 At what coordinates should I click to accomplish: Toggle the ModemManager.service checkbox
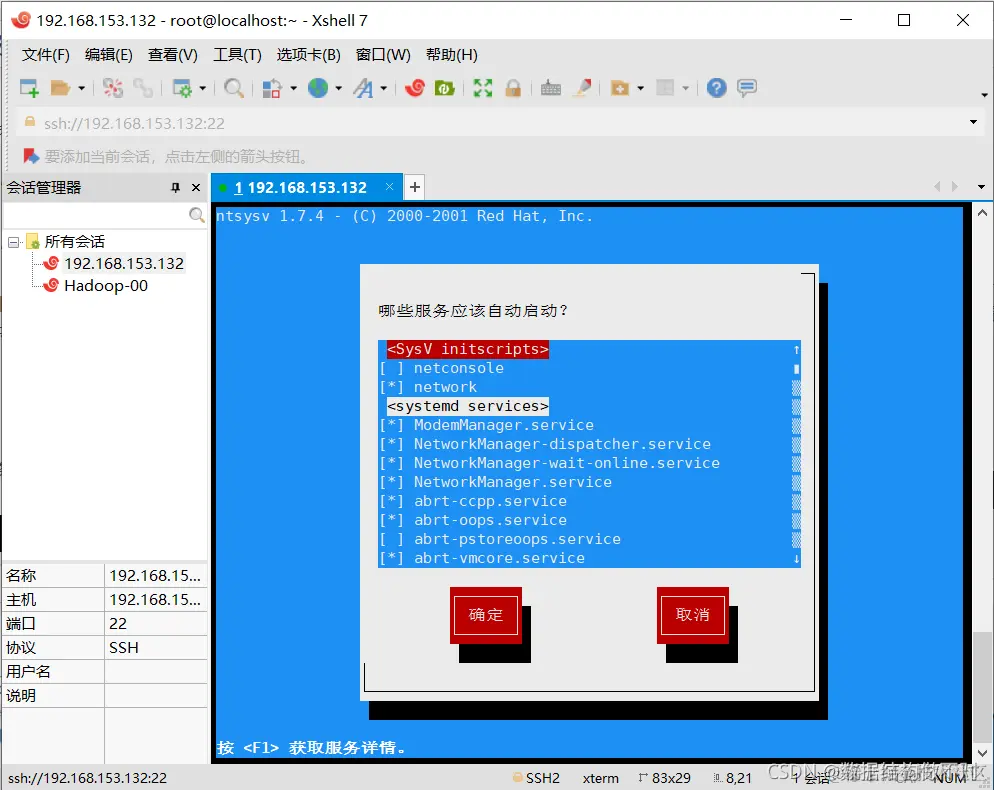[391, 425]
